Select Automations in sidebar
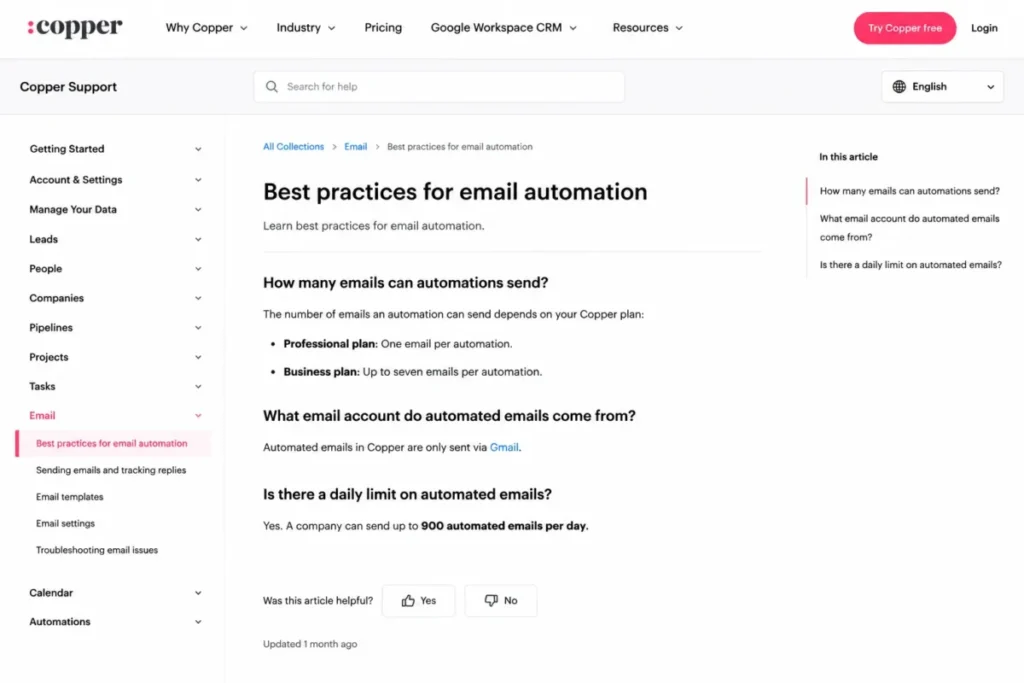Viewport: 1024px width, 683px height. click(x=60, y=622)
